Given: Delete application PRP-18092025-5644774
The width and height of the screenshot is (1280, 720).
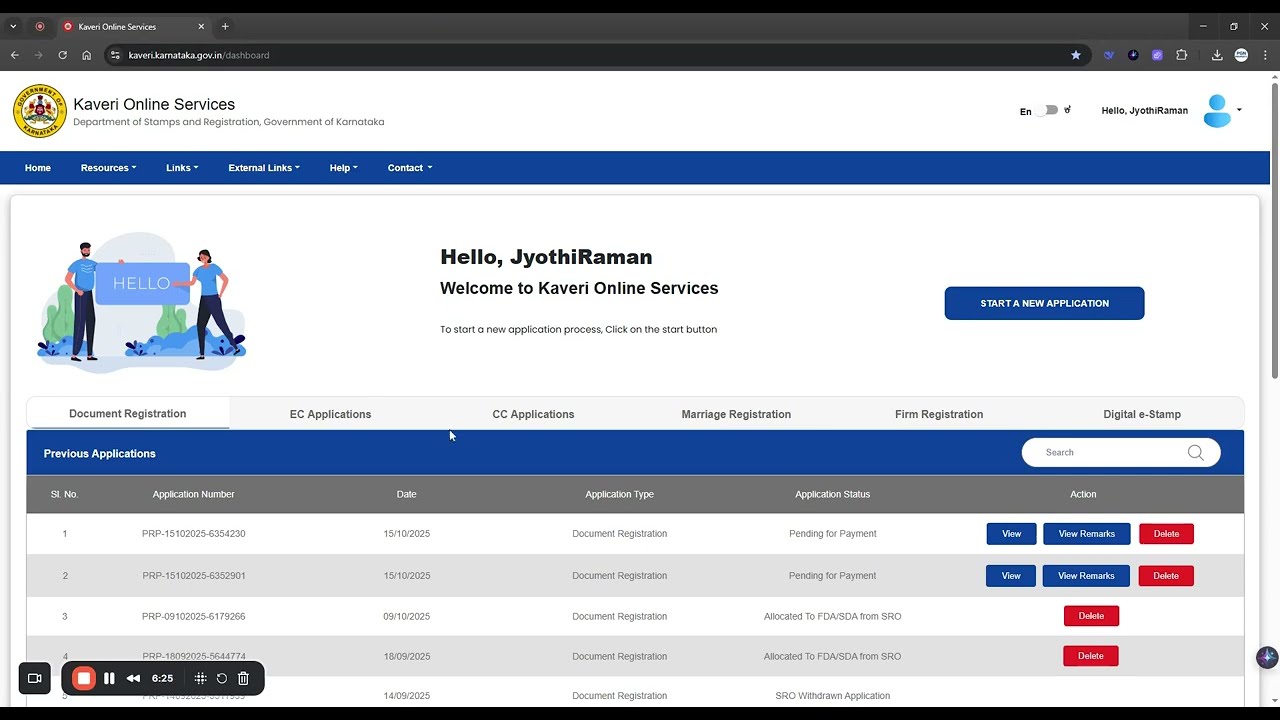Looking at the screenshot, I should 1091,656.
